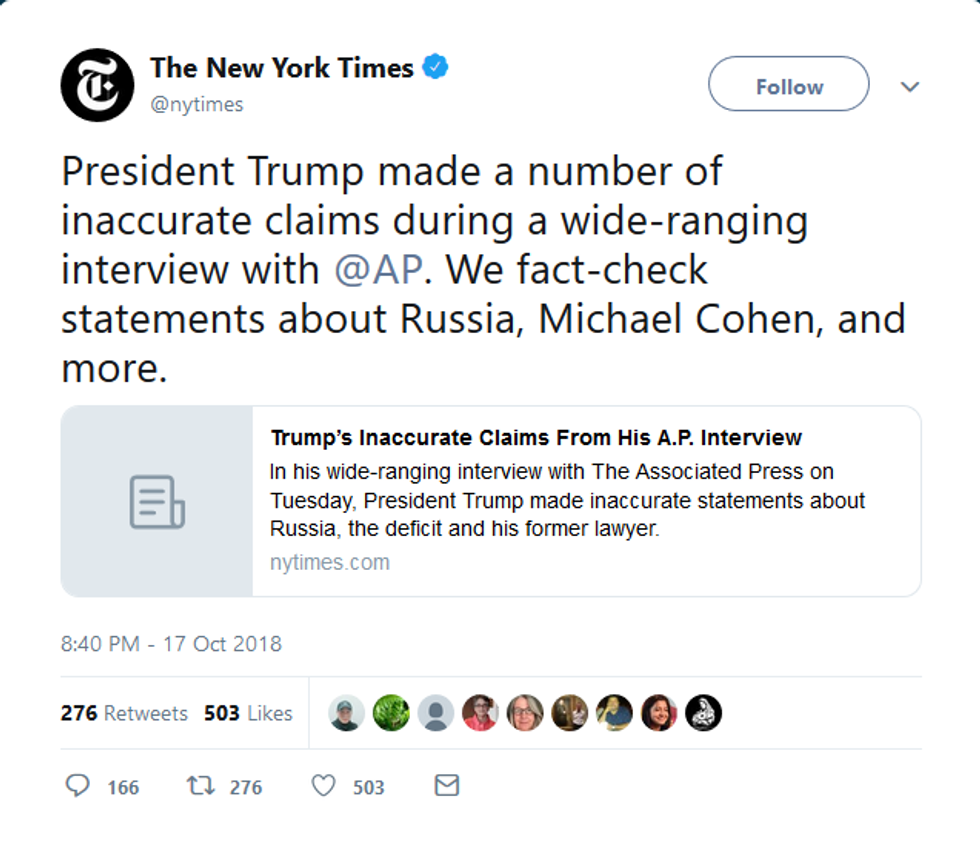View the 276 Retweets list
980x843 pixels.
coord(124,713)
